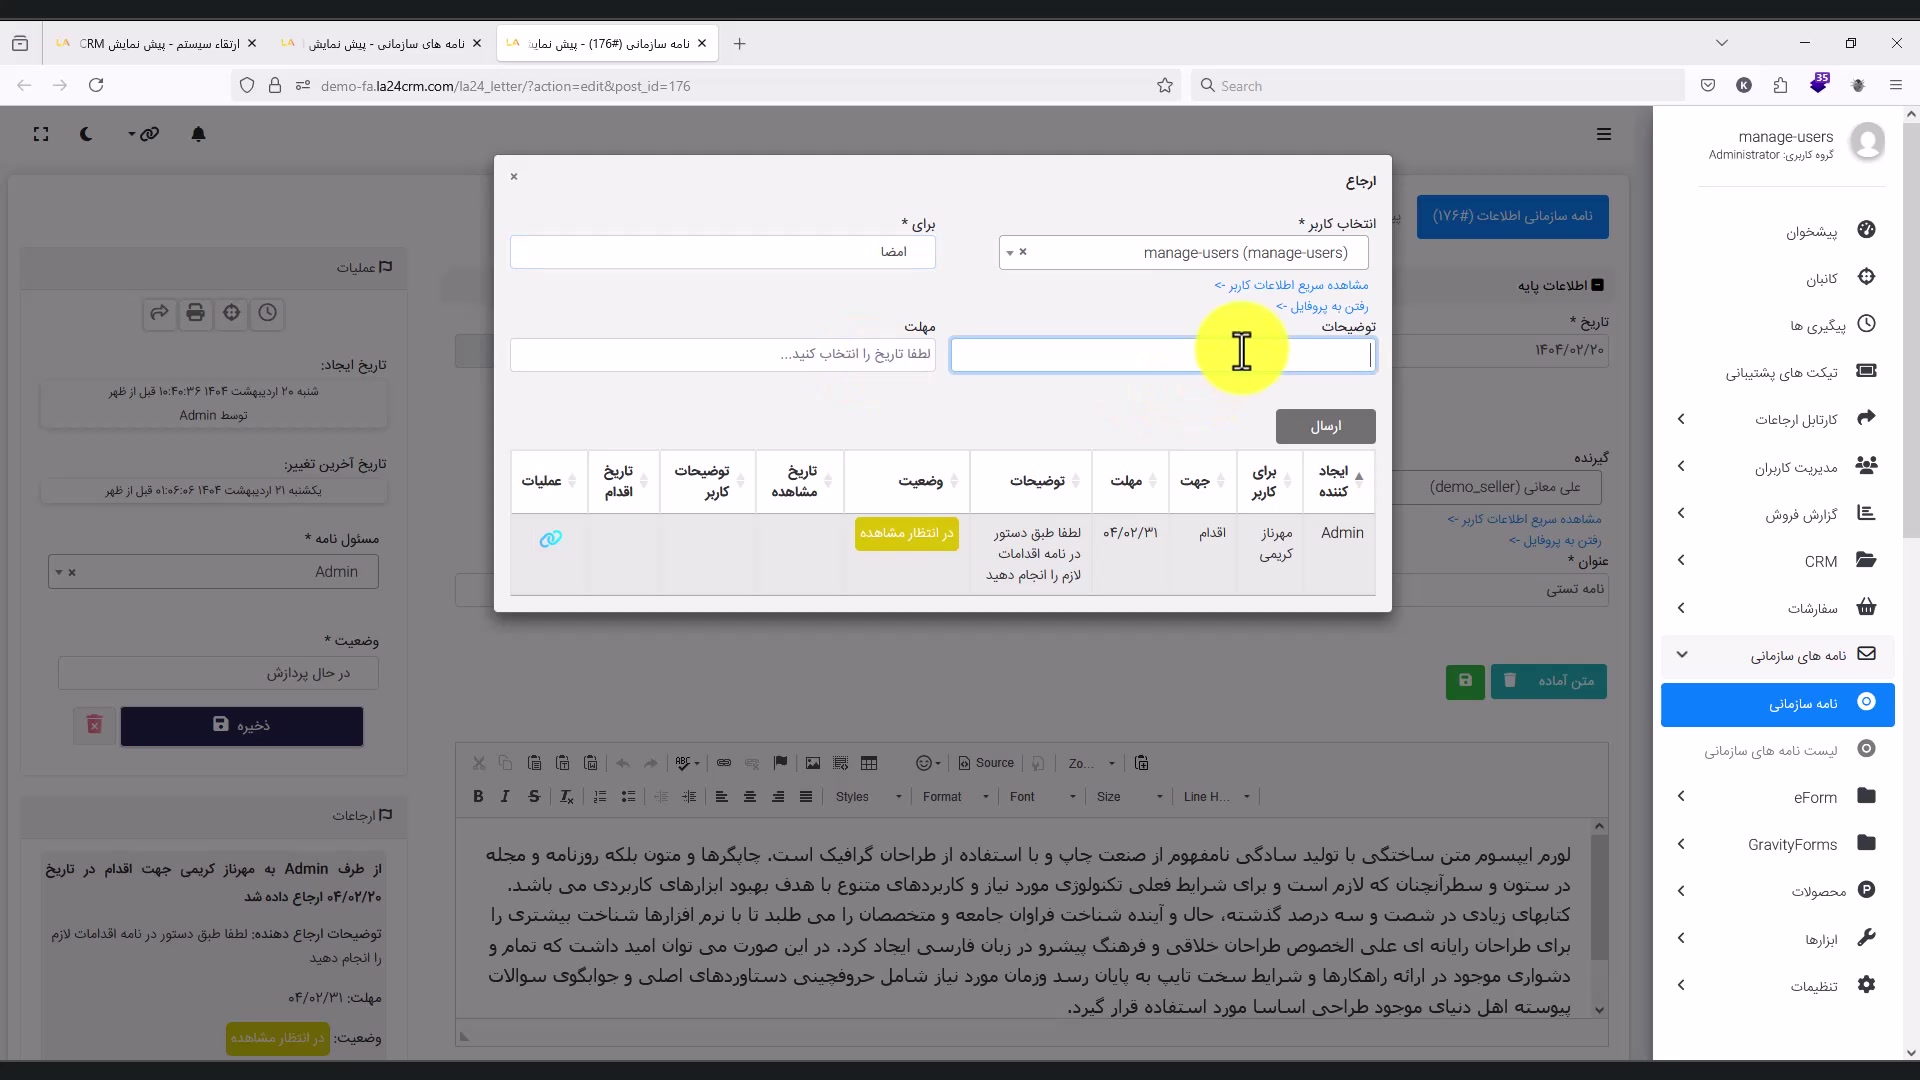
Task: Click the green save icon button
Action: 1465,681
